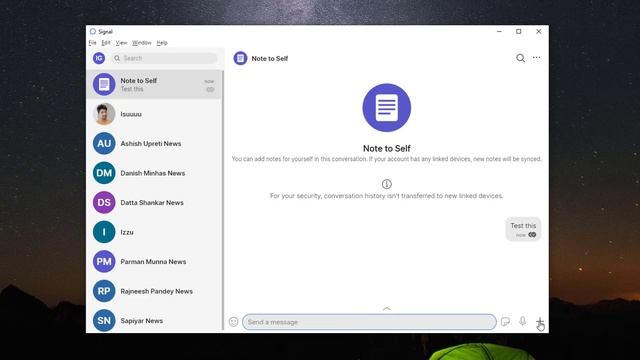
Task: Search within the Note to Self conversation
Action: (x=520, y=58)
